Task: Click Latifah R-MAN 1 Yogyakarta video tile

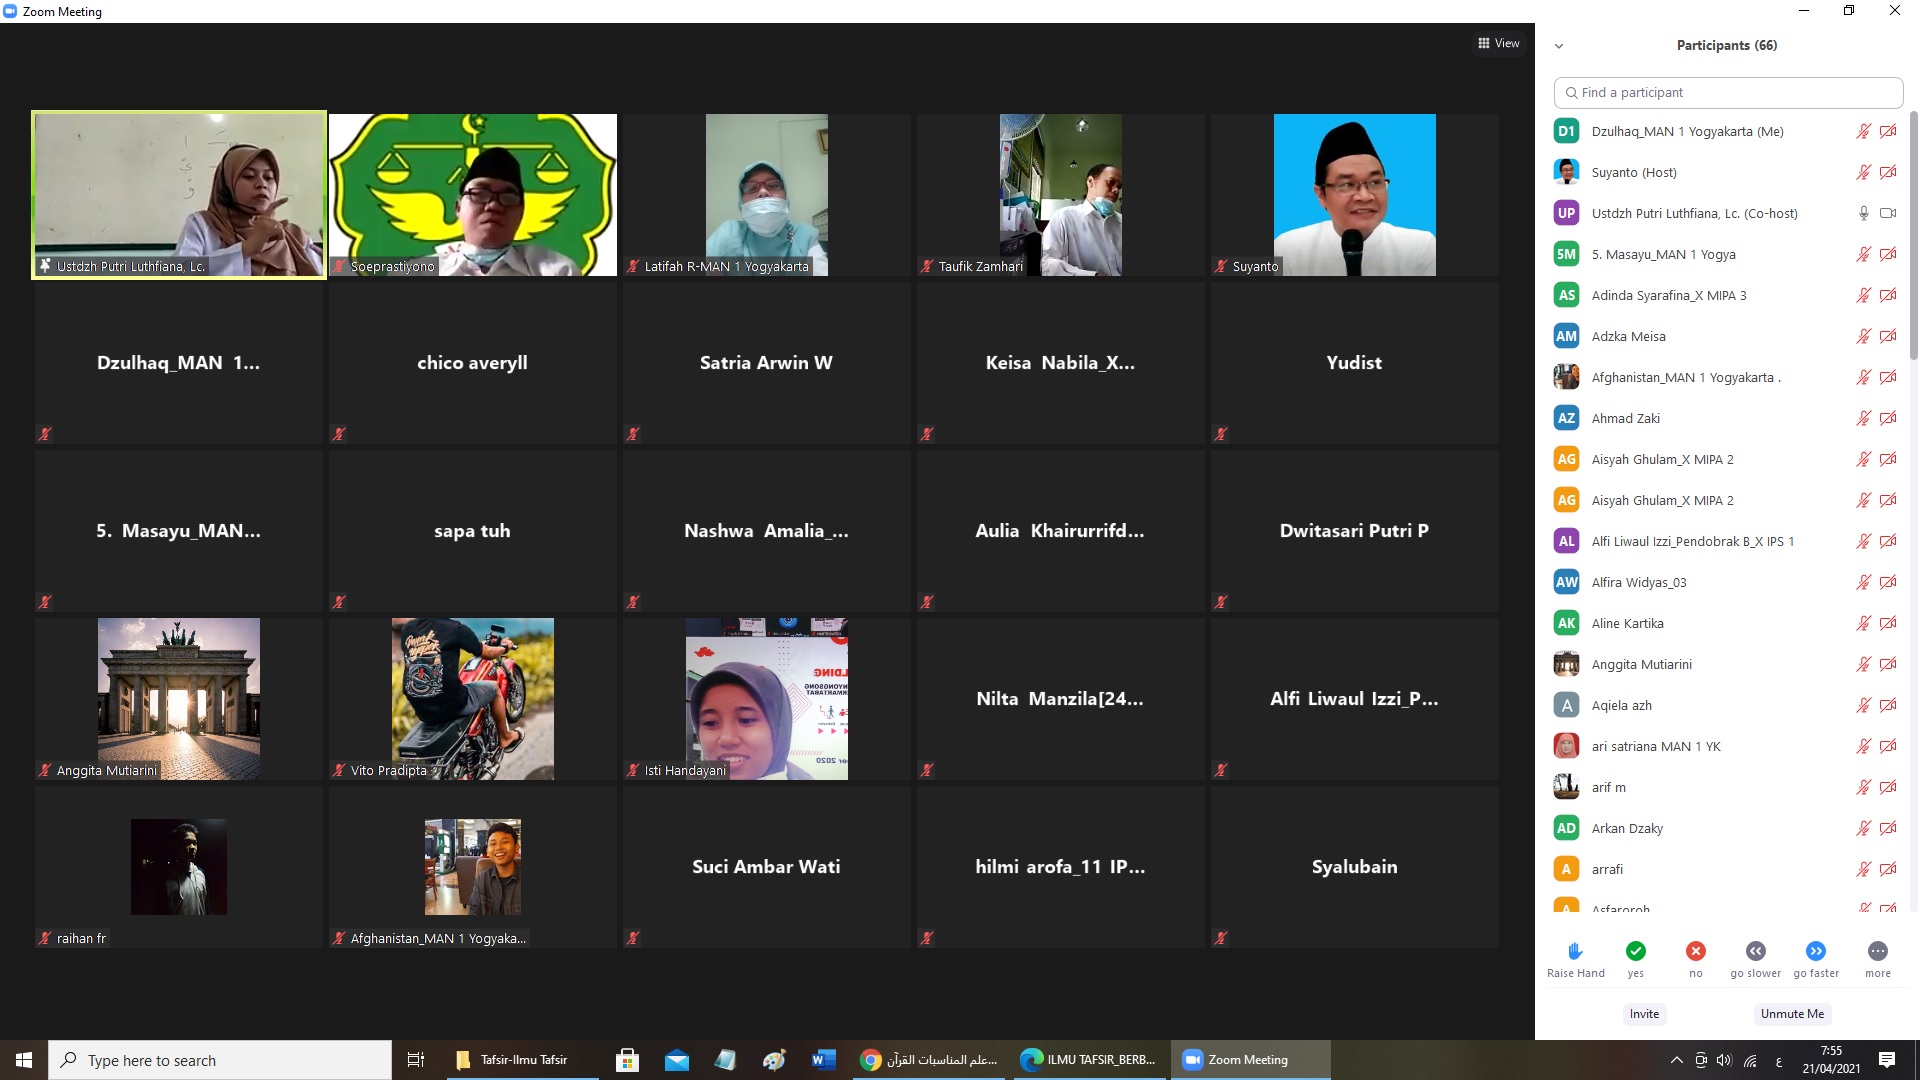Action: pyautogui.click(x=767, y=195)
